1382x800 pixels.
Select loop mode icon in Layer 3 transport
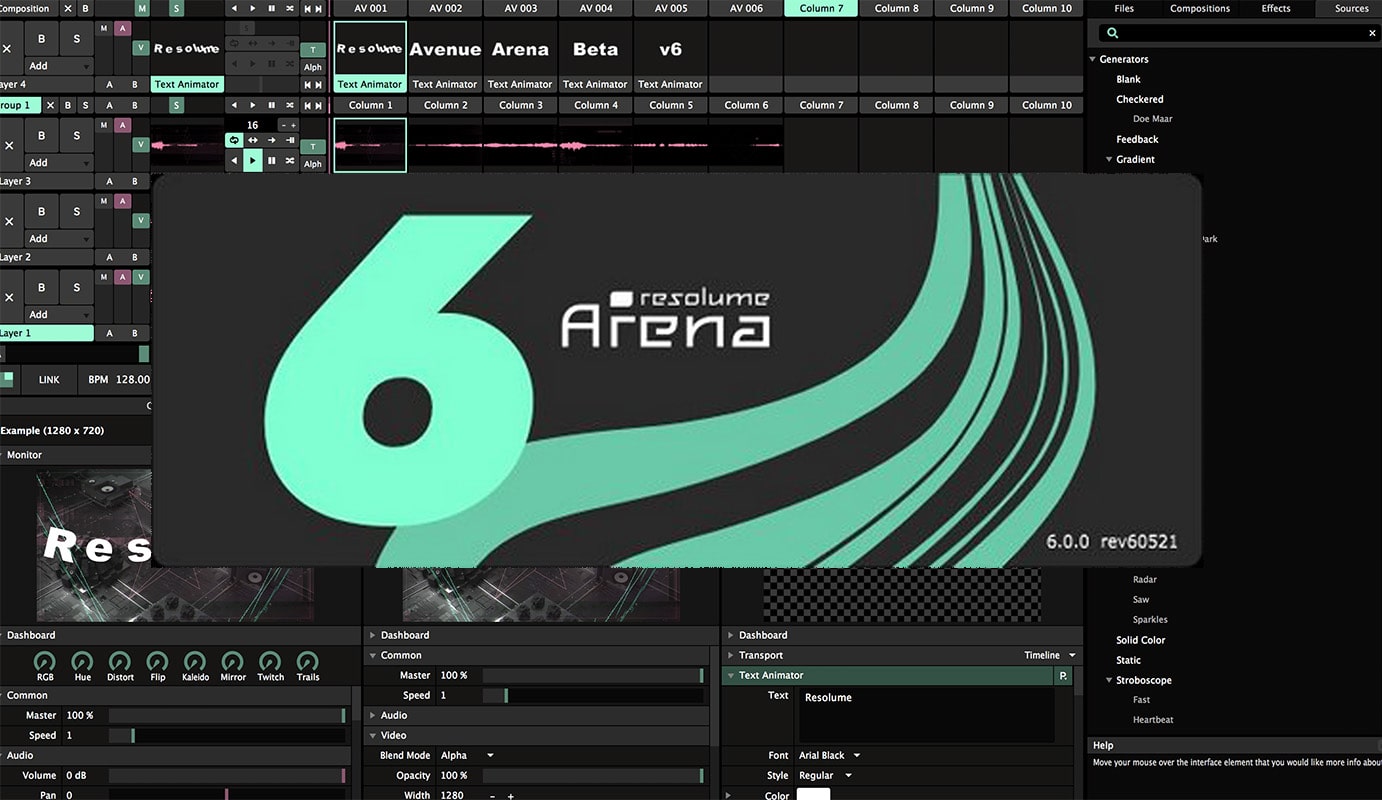[x=234, y=141]
